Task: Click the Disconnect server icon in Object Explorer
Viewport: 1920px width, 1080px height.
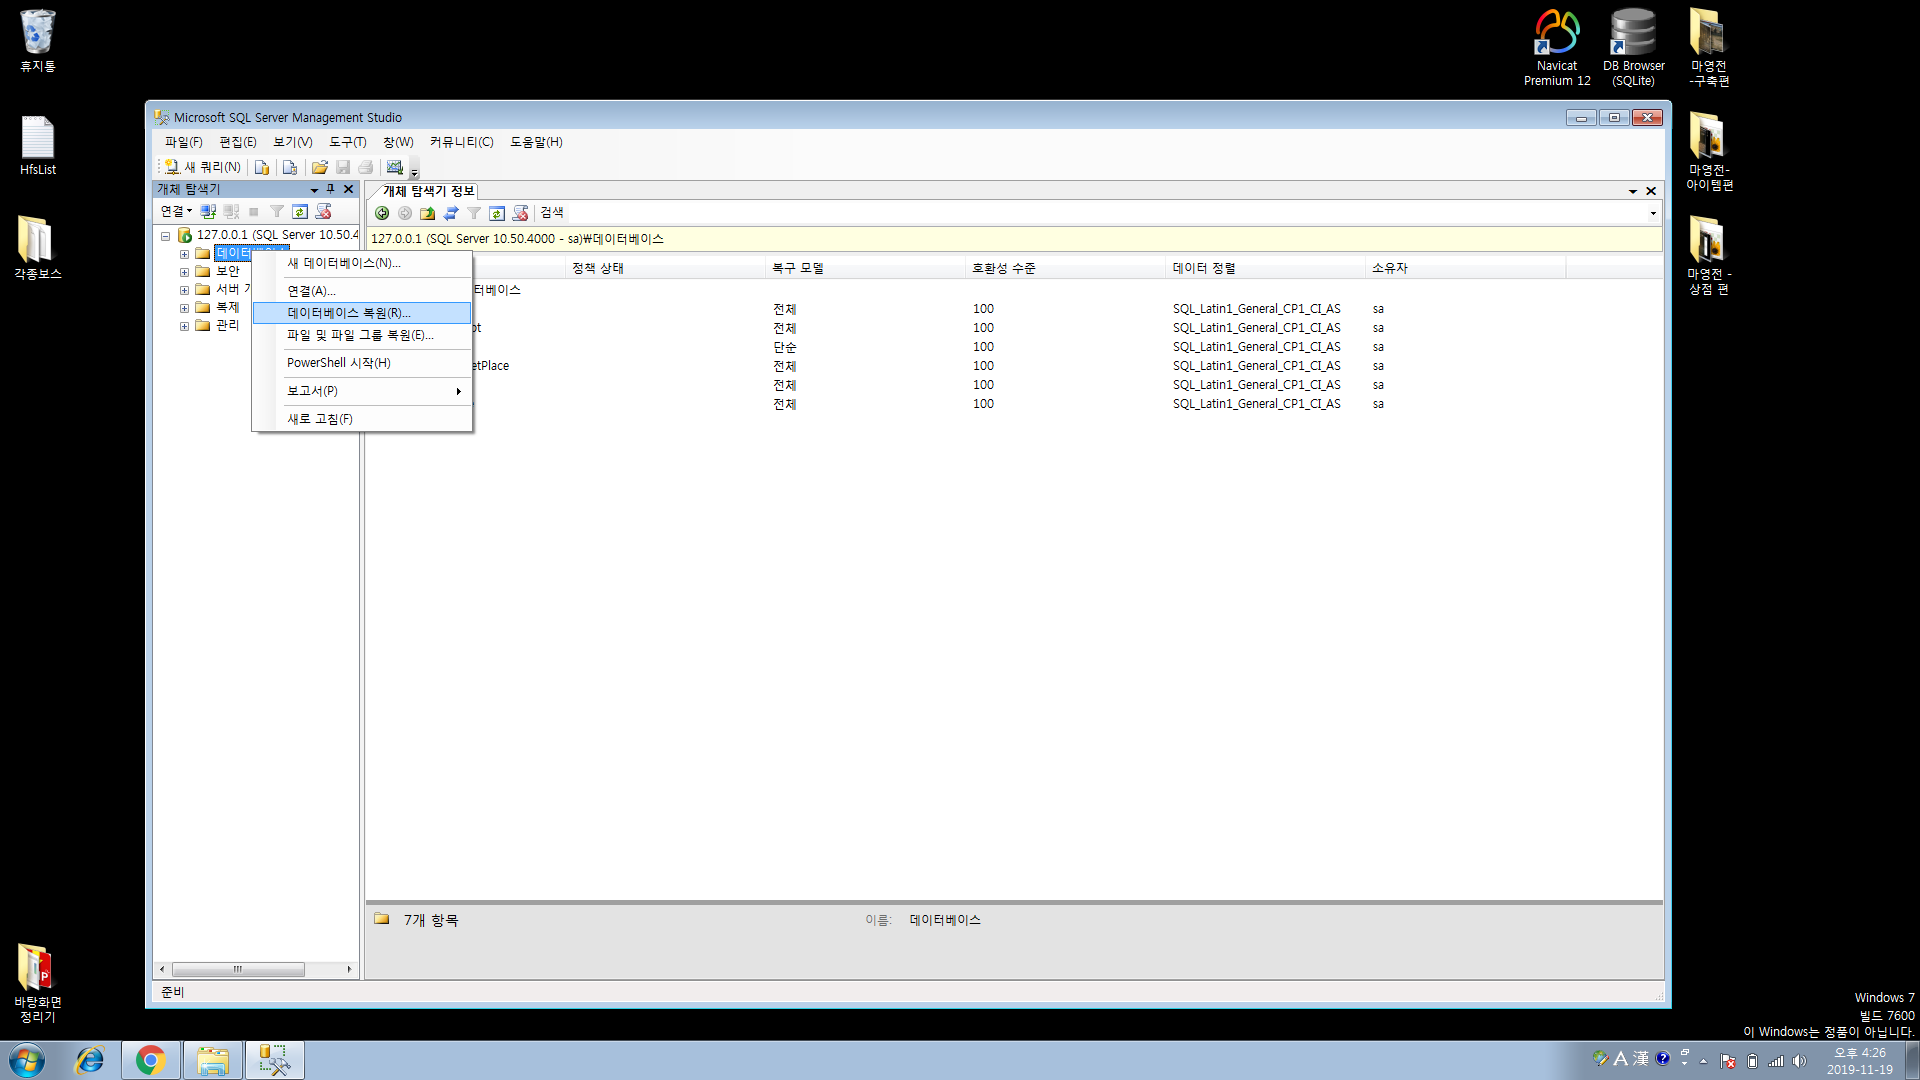Action: 231,211
